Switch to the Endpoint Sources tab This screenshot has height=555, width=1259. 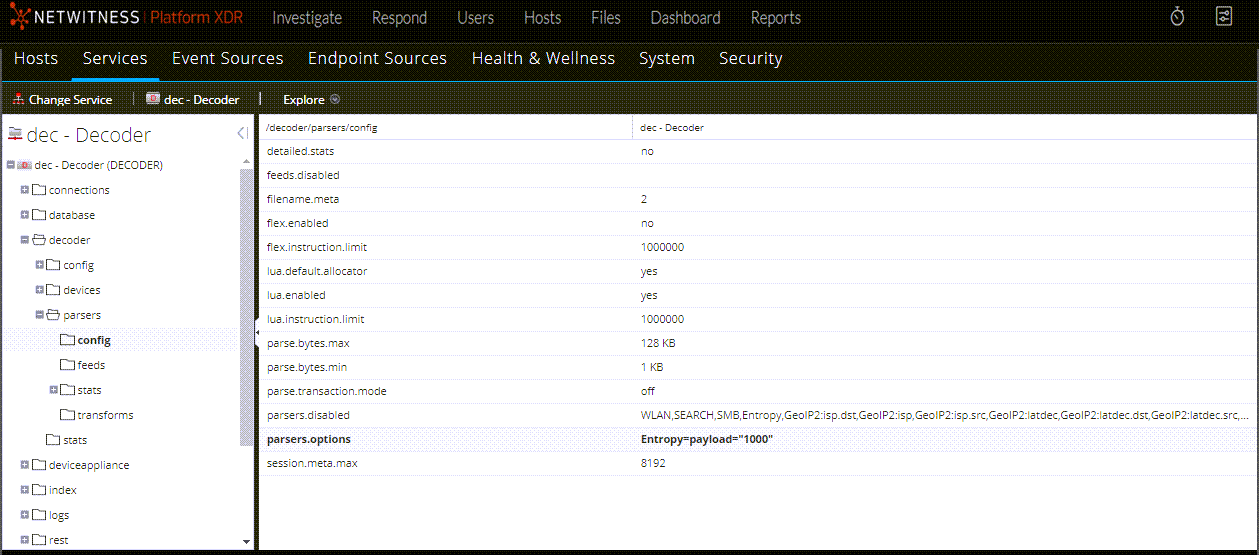377,59
